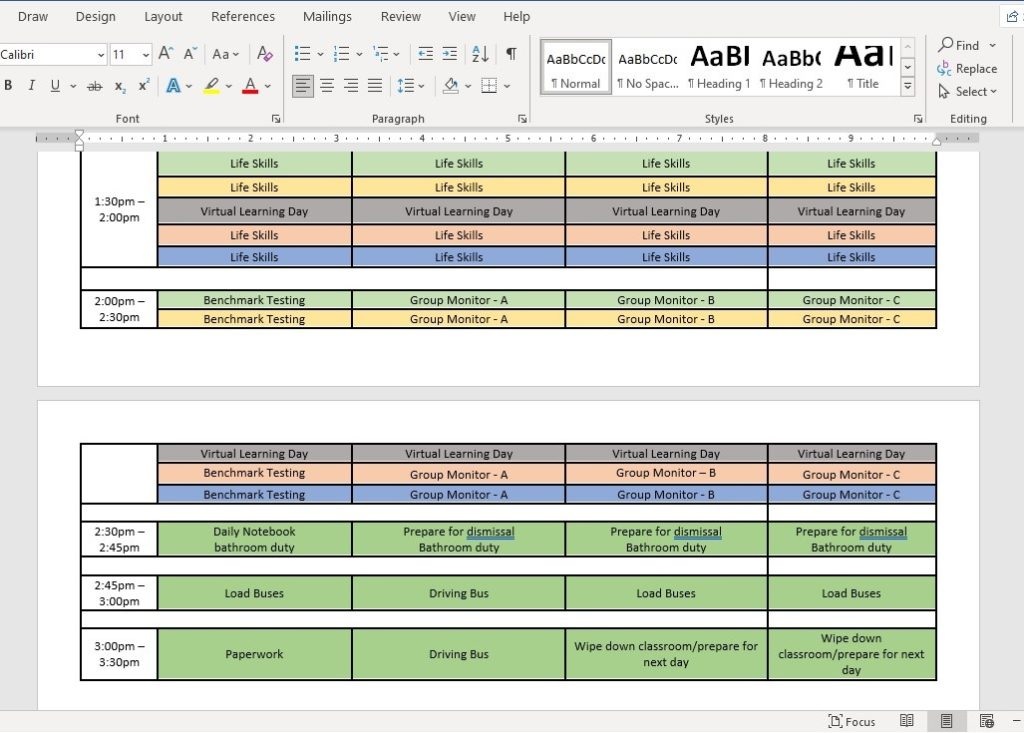
Task: Click the Replace button
Action: 968,68
